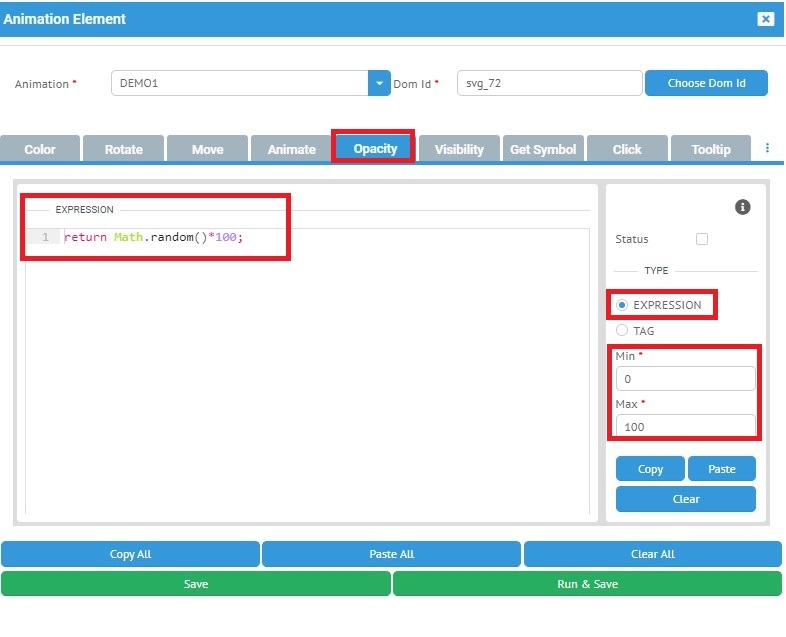Select the Get Symbol tab

pos(543,149)
